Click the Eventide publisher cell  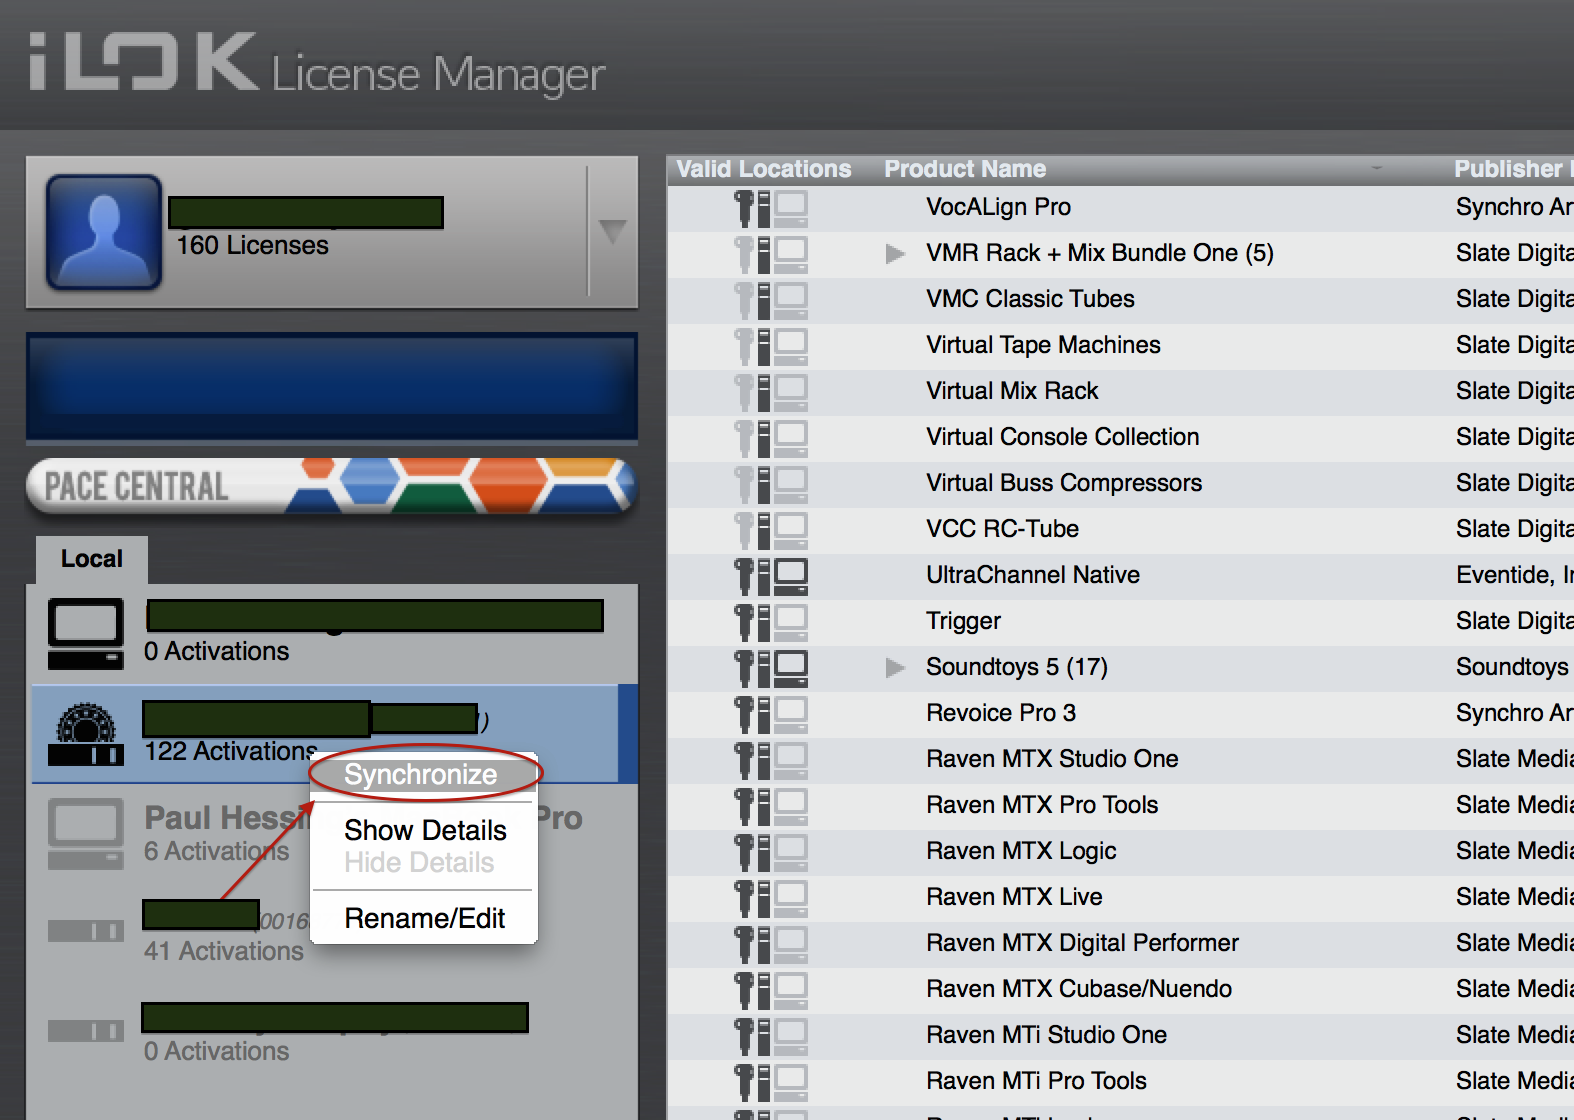pyautogui.click(x=1514, y=576)
